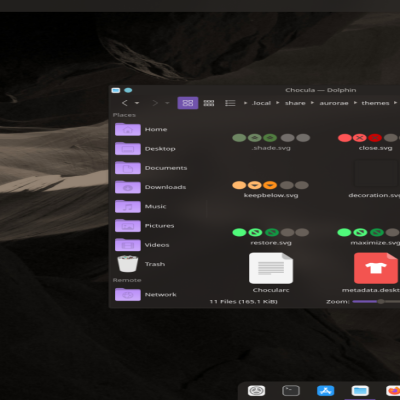Click the window menu icon in titlebar

[x=116, y=90]
